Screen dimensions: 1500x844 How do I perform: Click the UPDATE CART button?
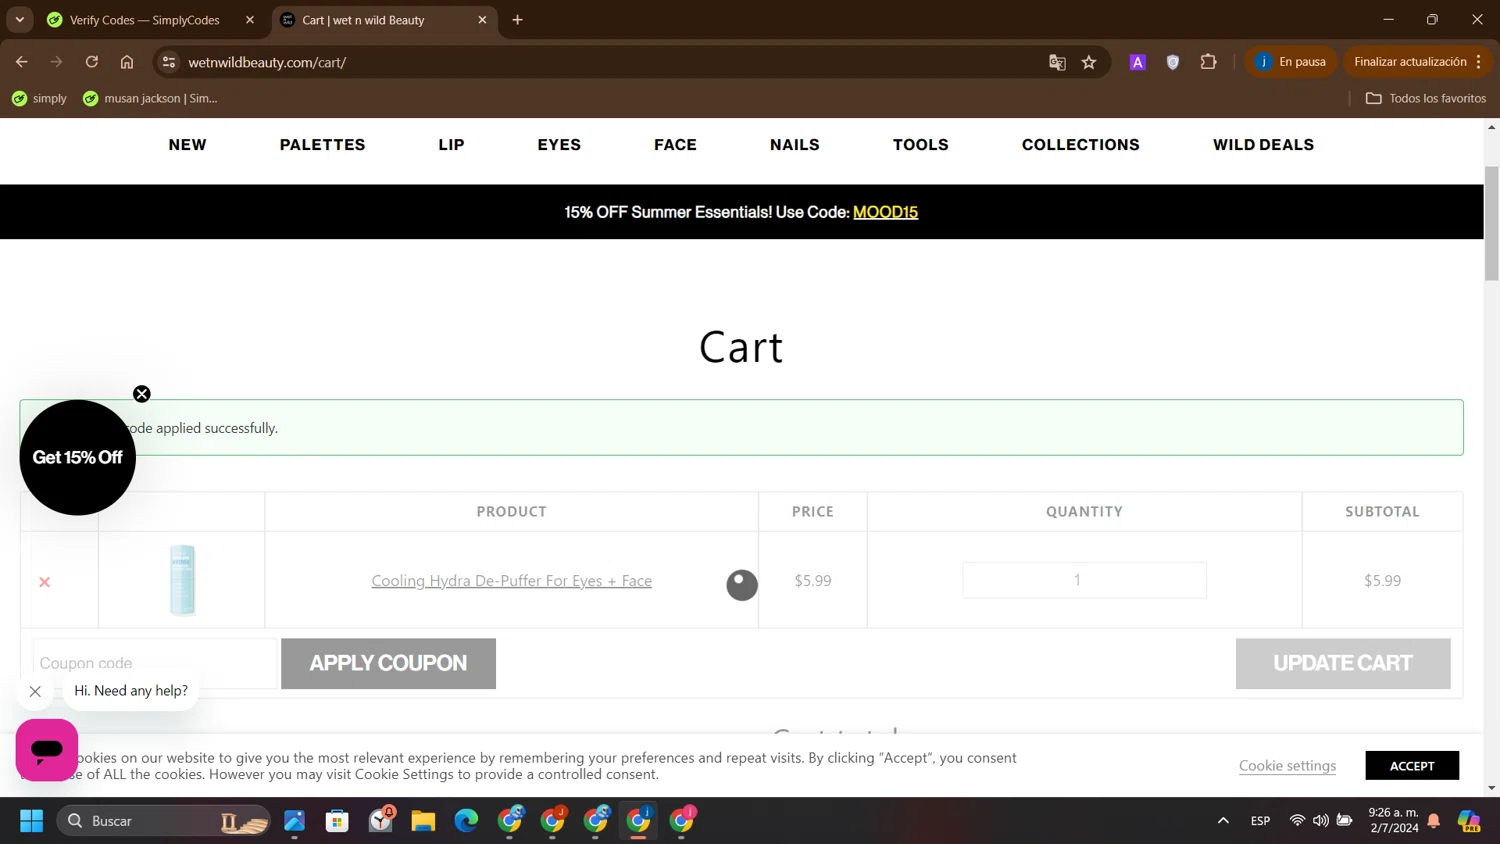click(1342, 663)
